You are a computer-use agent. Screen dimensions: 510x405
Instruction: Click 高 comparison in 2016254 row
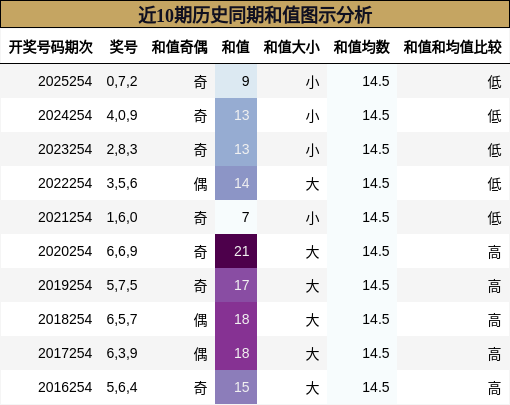tap(495, 388)
